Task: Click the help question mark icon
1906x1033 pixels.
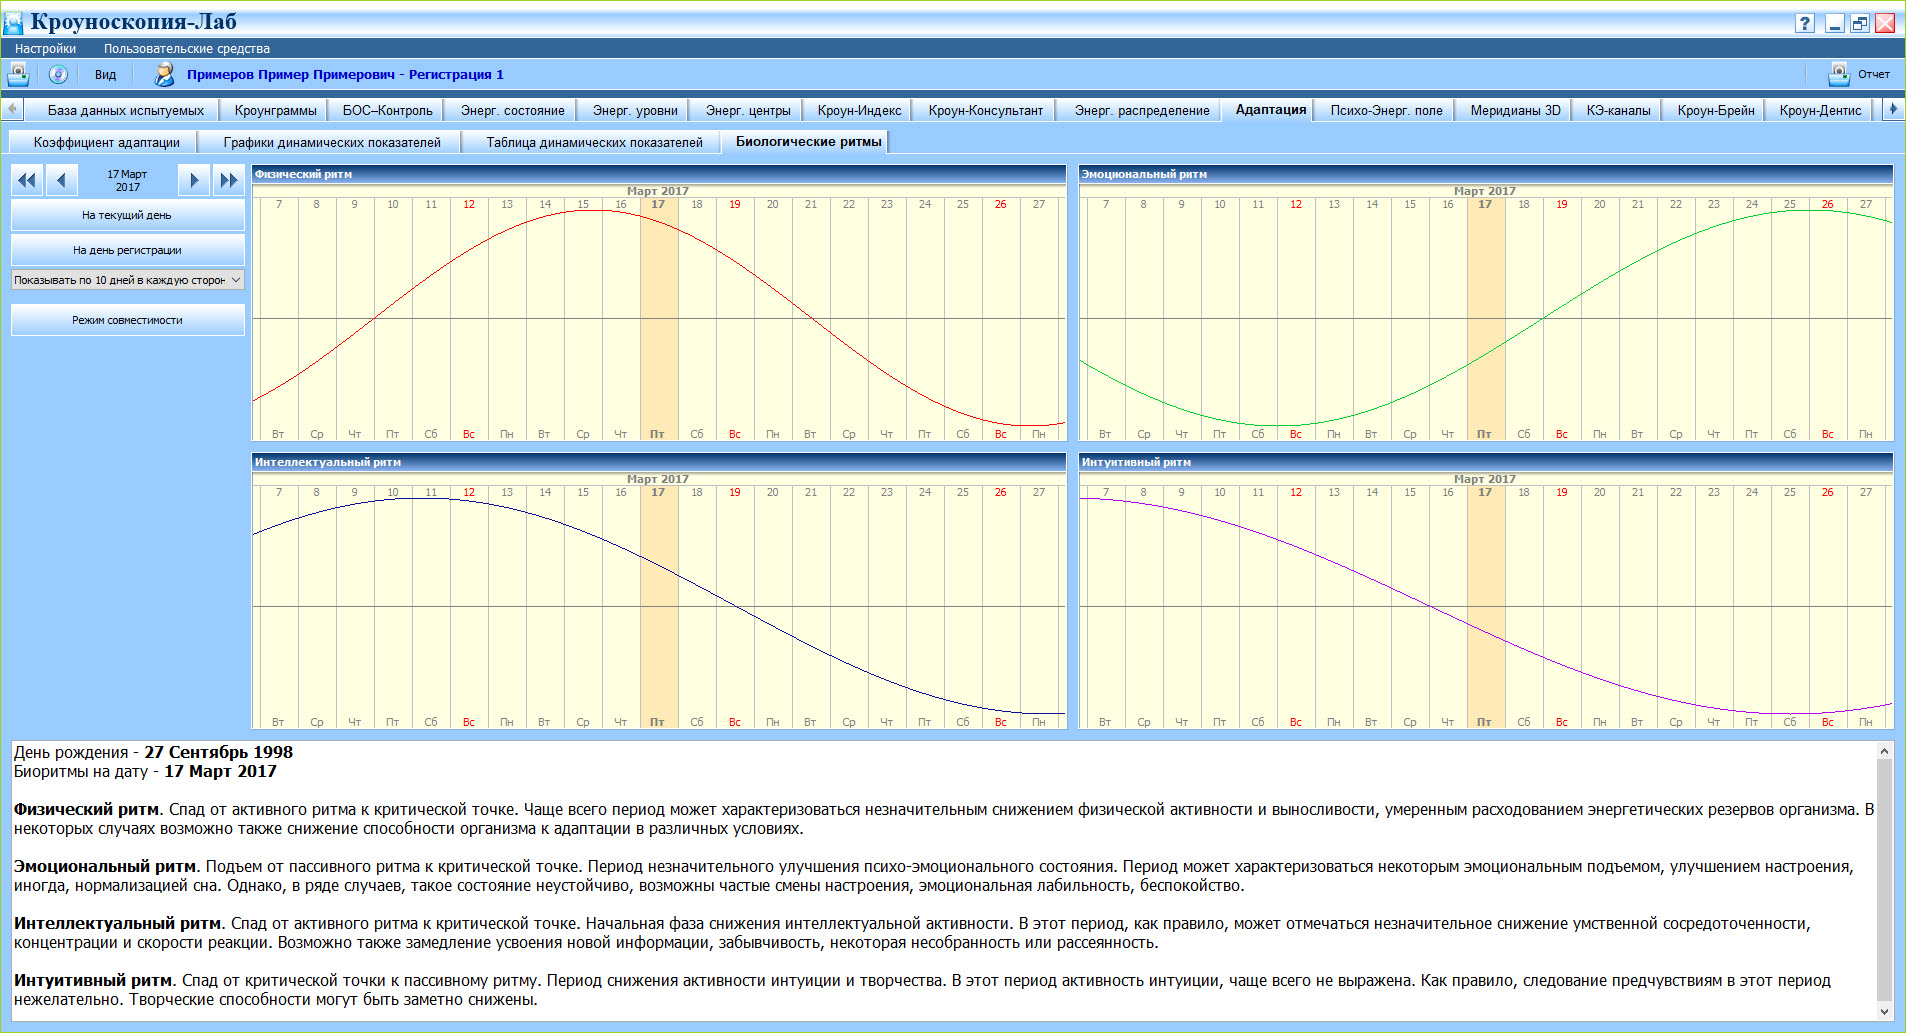Action: pos(1805,23)
